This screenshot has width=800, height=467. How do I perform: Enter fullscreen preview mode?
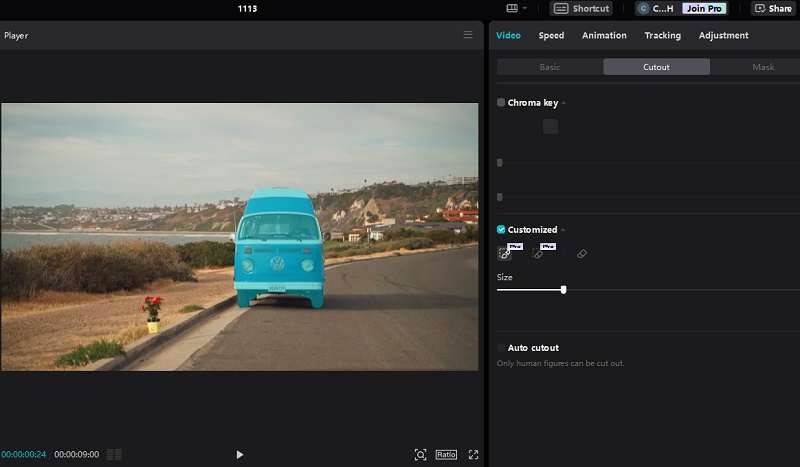(x=473, y=455)
